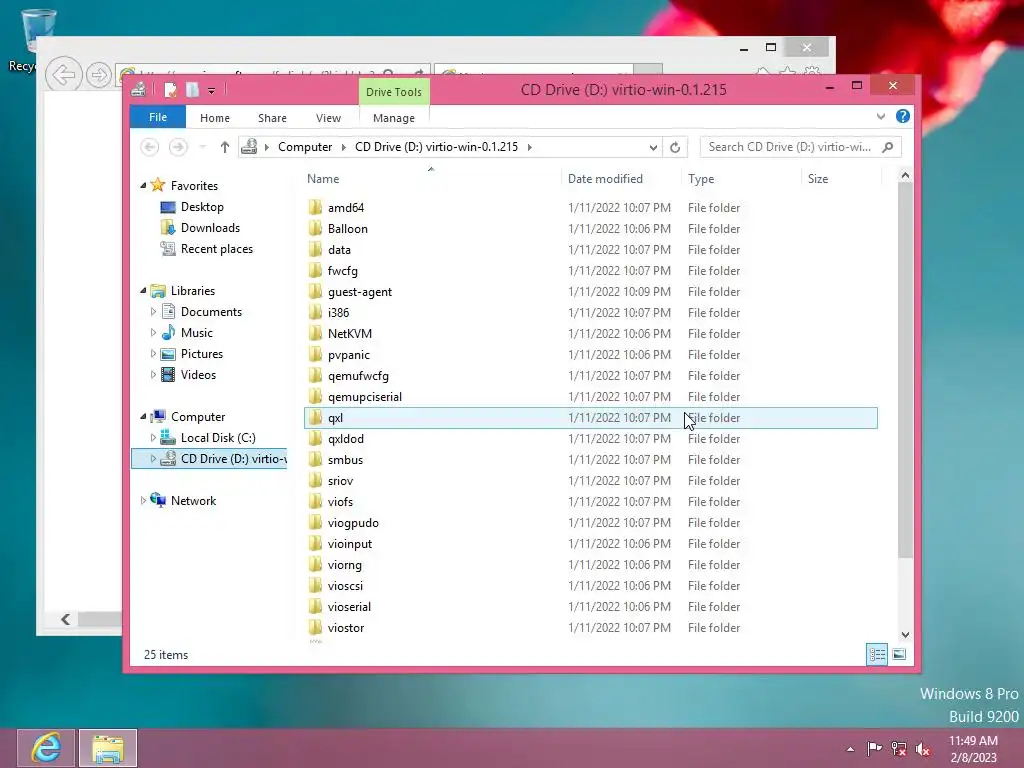1024x768 pixels.
Task: Open Internet Explorer from the taskbar
Action: [46, 748]
